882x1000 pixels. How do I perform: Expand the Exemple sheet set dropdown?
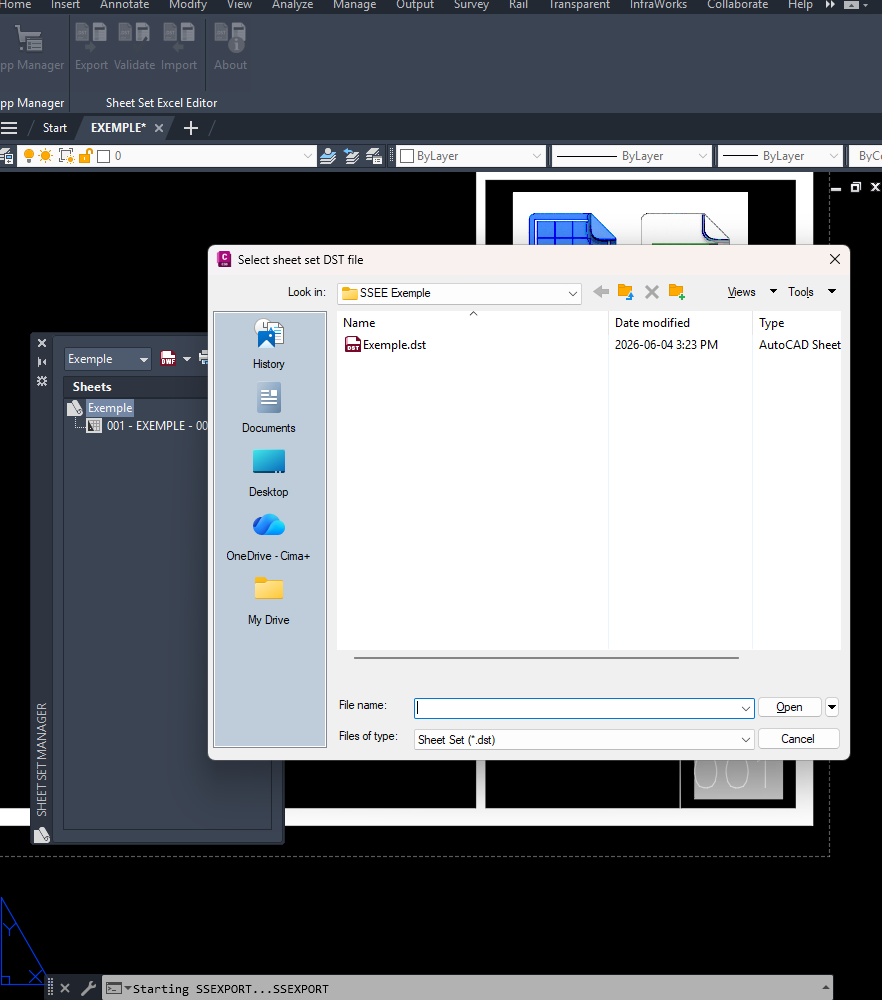point(143,359)
